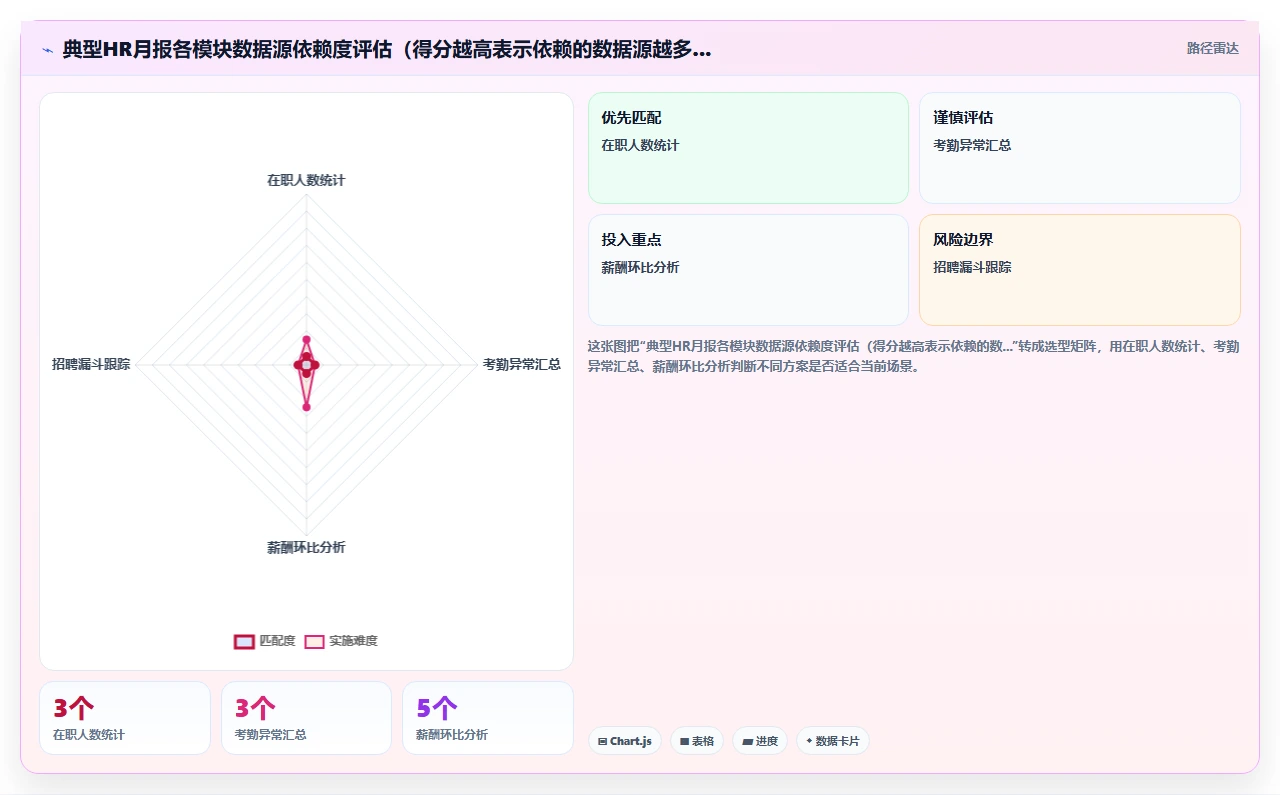Image resolution: width=1280 pixels, height=795 pixels.
Task: Select the 优先匹配 card
Action: [x=748, y=148]
